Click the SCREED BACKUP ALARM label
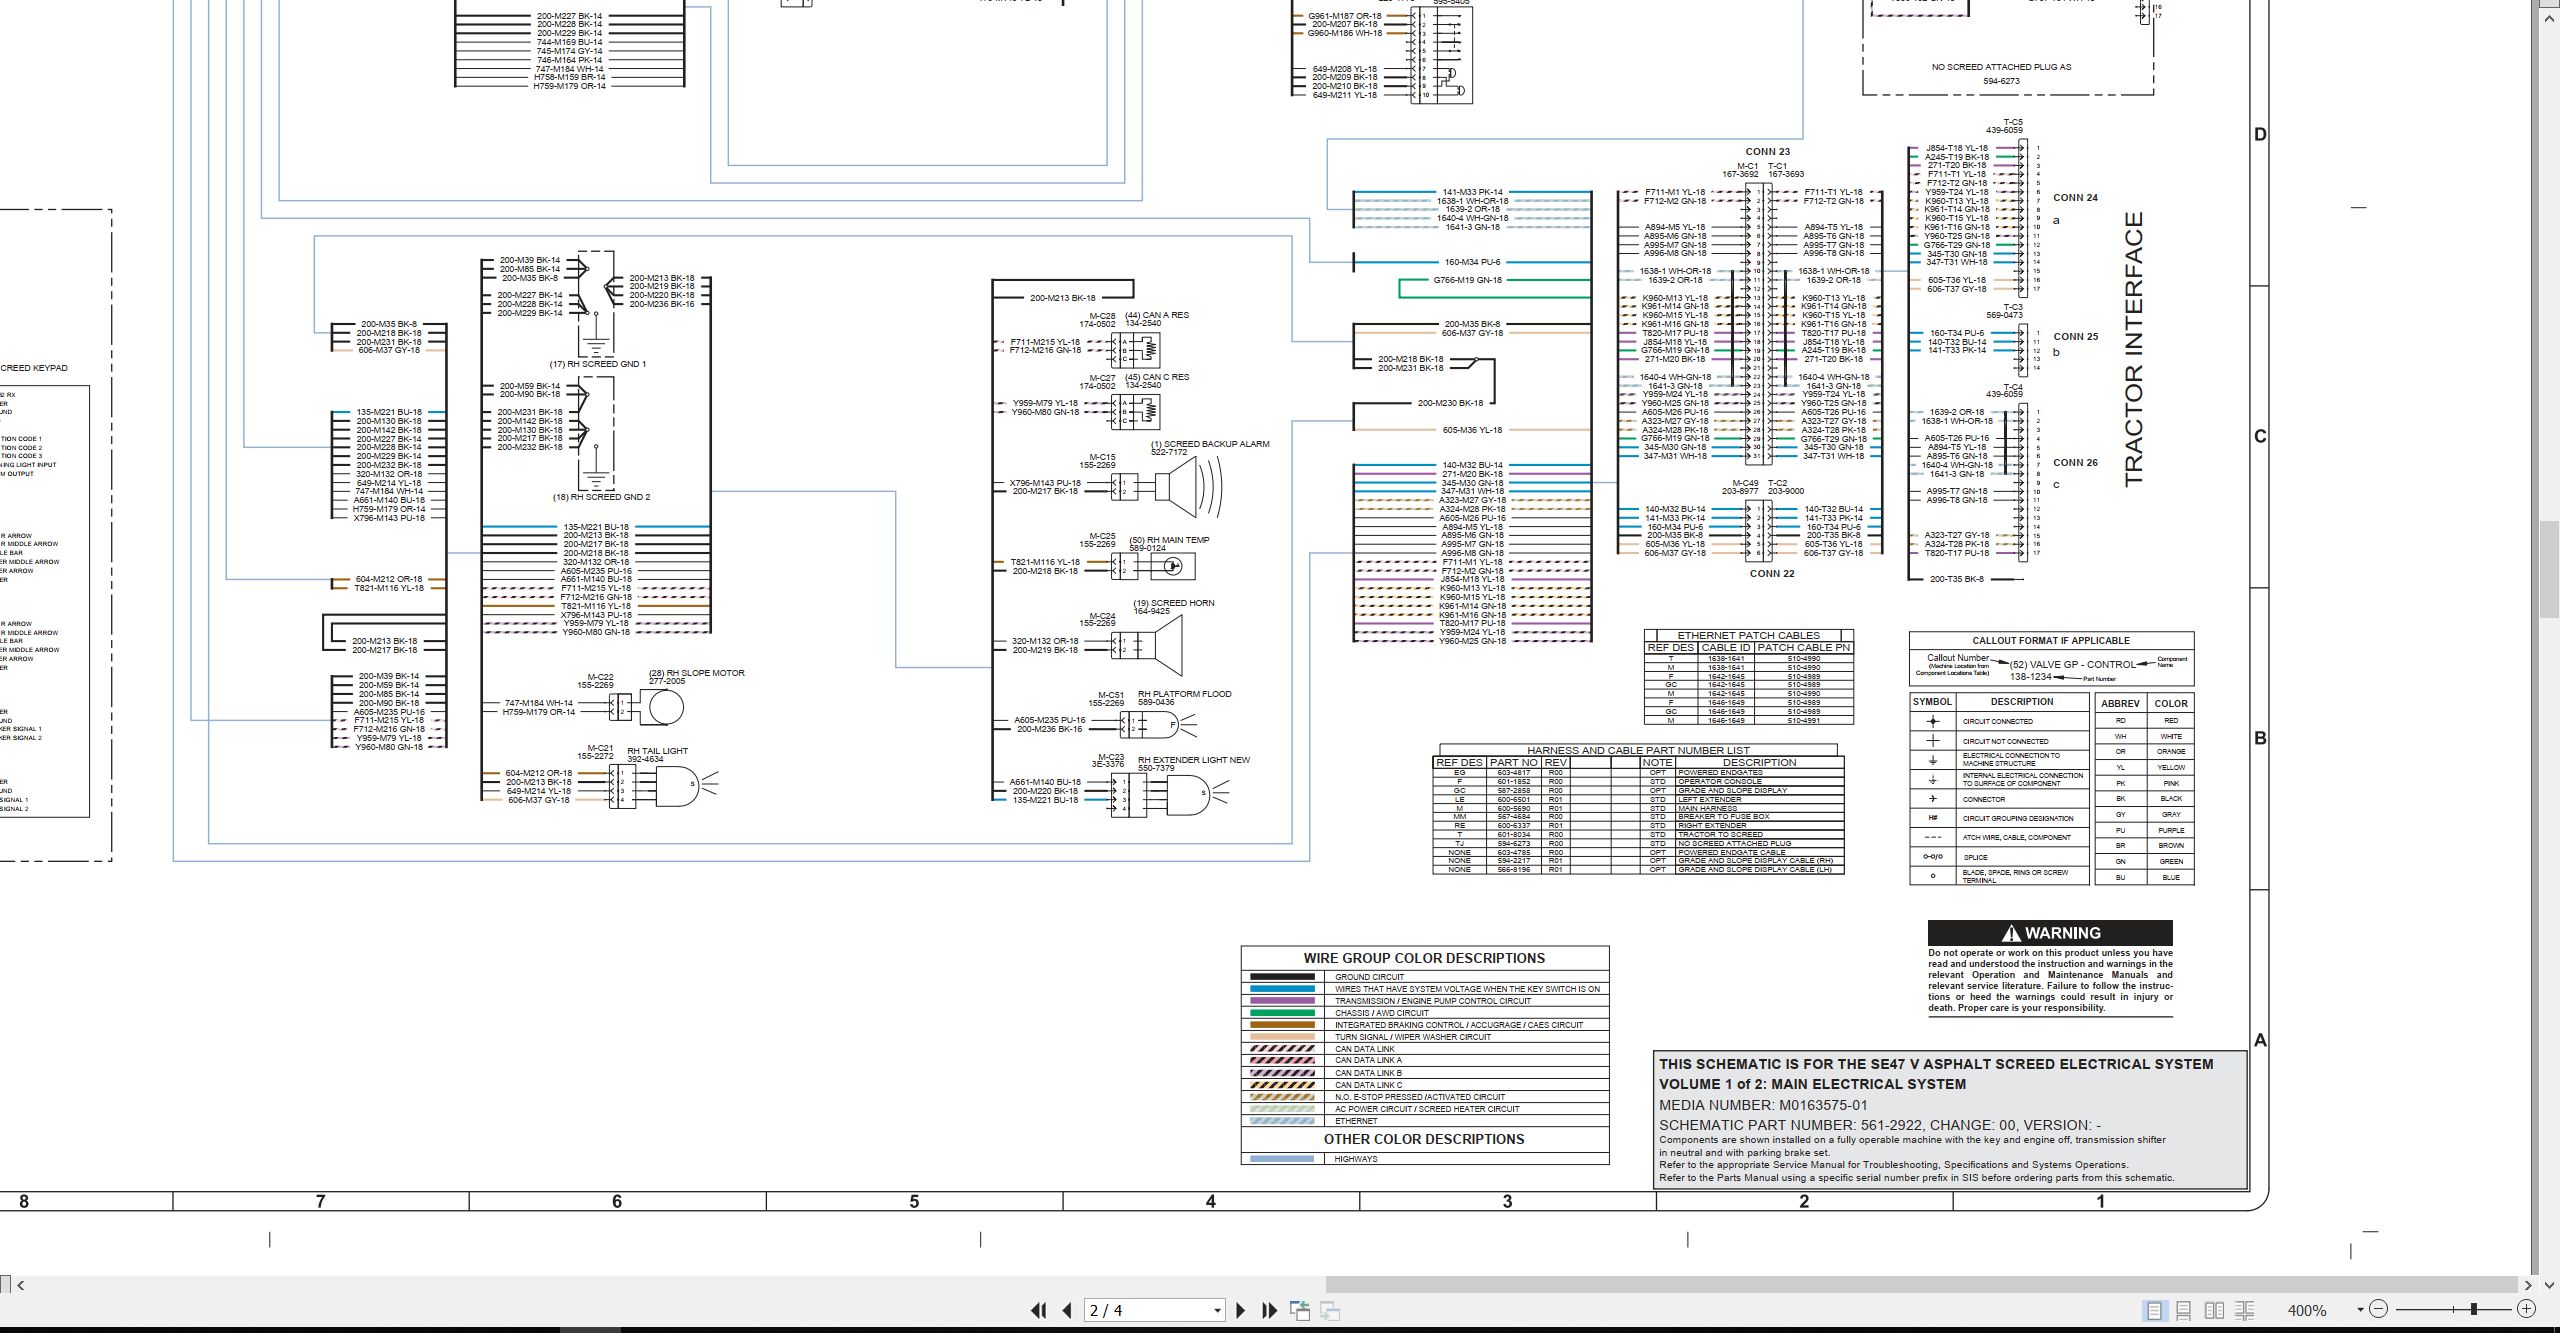The width and height of the screenshot is (2560, 1333). [1210, 444]
